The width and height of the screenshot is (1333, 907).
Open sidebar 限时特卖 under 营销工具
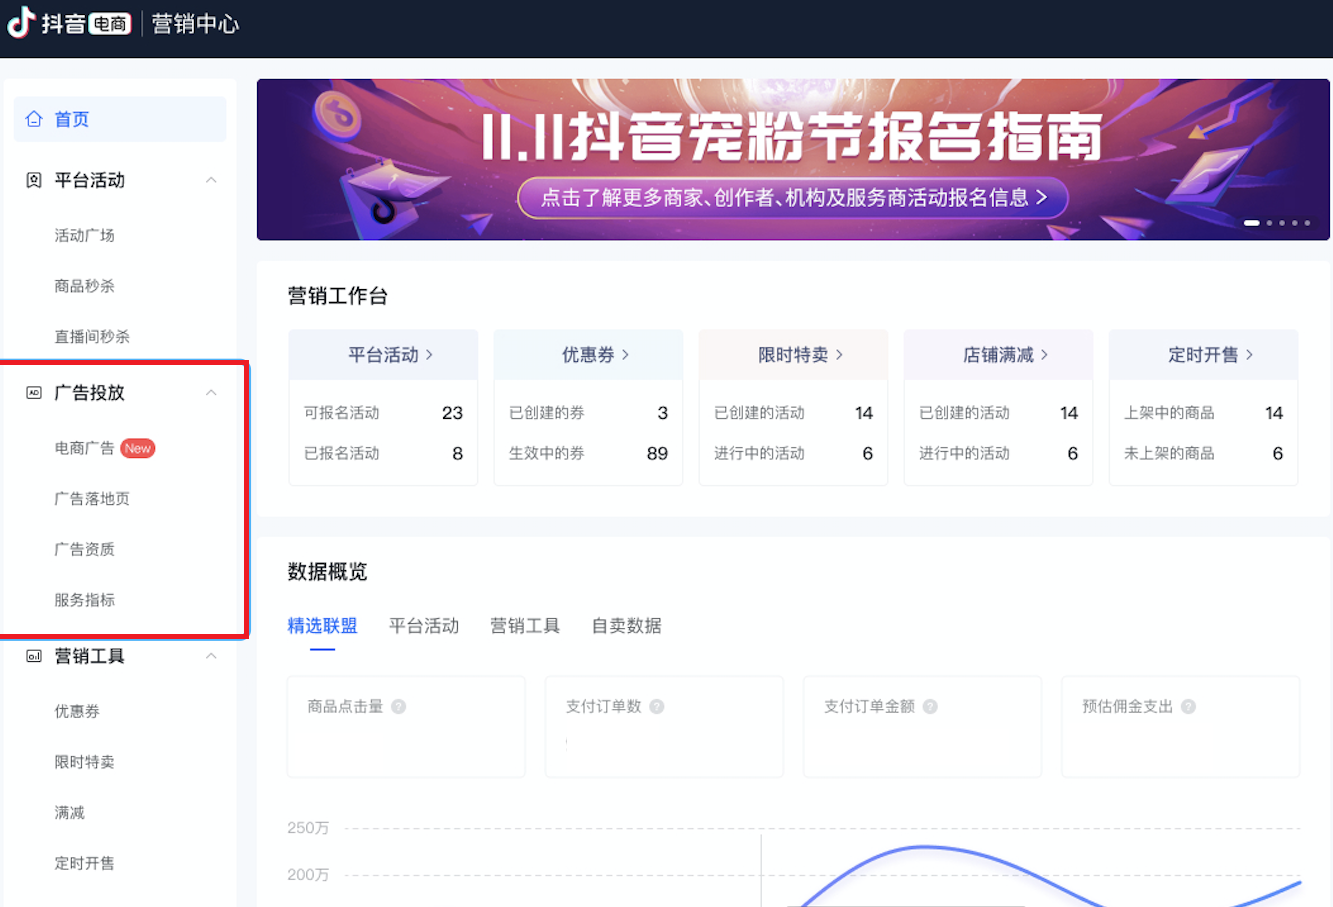(x=85, y=762)
